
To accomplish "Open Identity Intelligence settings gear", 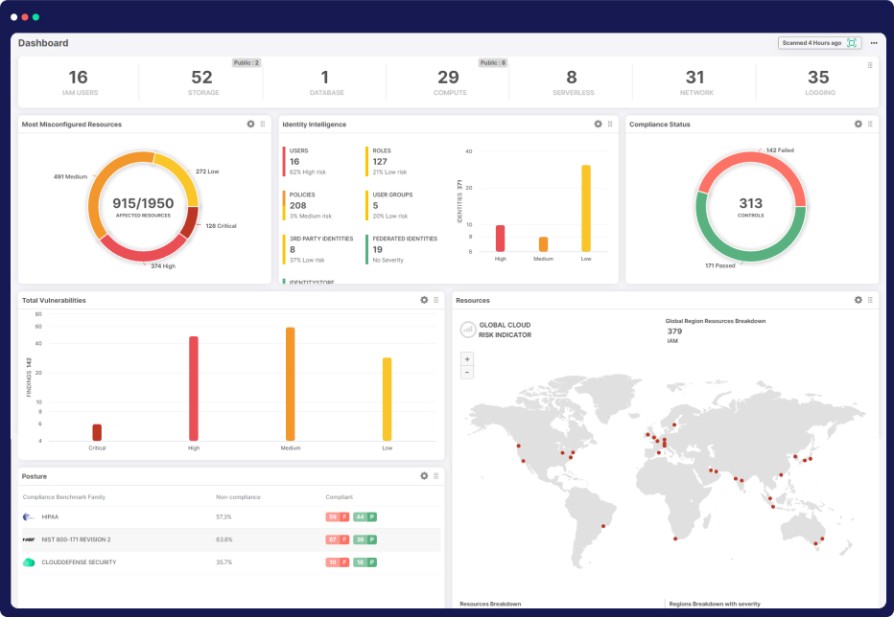I will click(598, 124).
